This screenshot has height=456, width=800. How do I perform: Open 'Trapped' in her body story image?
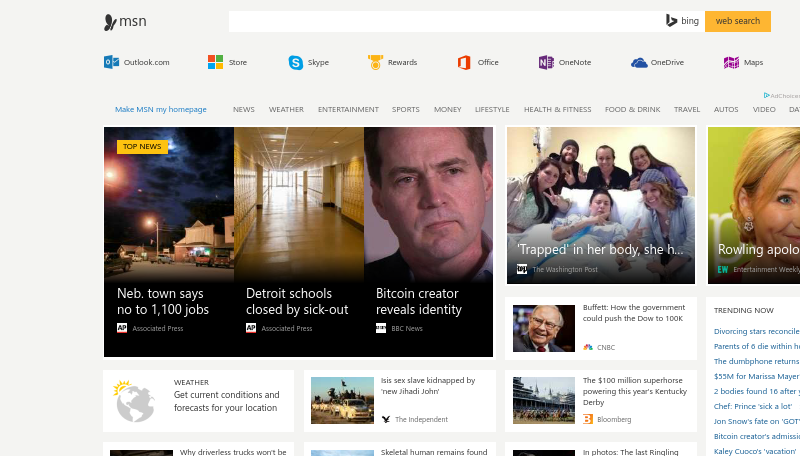tap(601, 206)
